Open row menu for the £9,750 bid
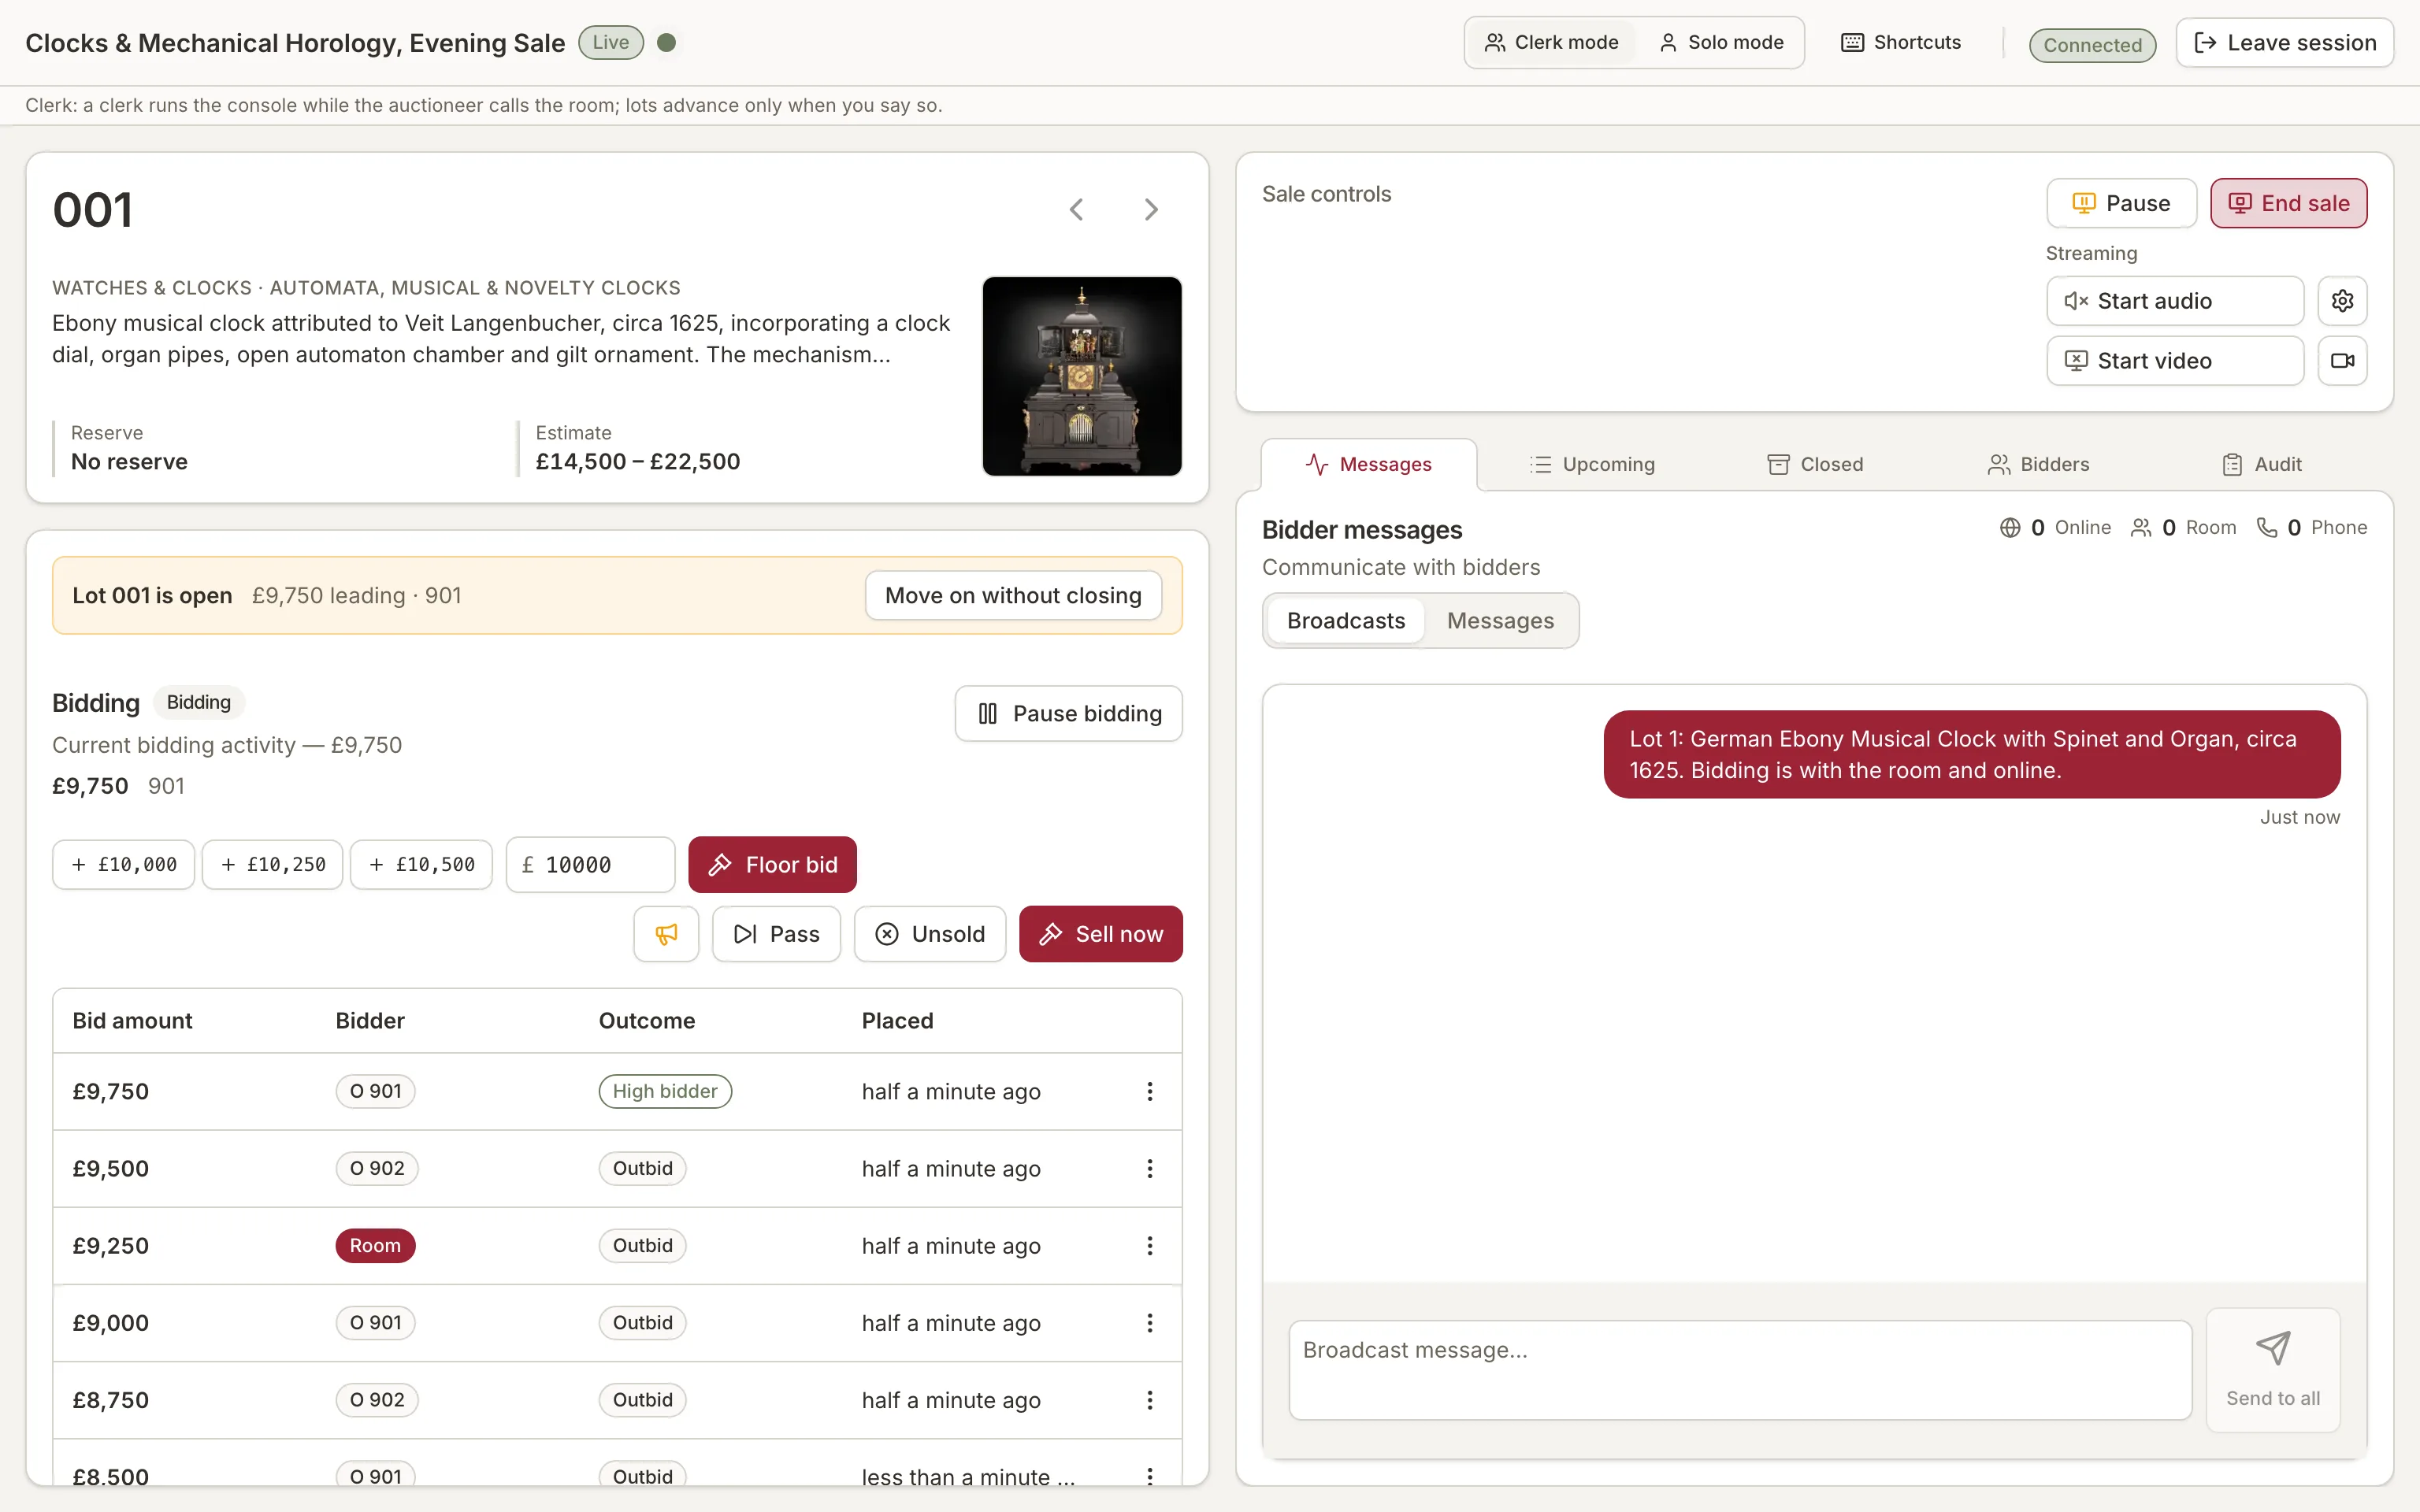This screenshot has width=2420, height=1512. (x=1150, y=1091)
